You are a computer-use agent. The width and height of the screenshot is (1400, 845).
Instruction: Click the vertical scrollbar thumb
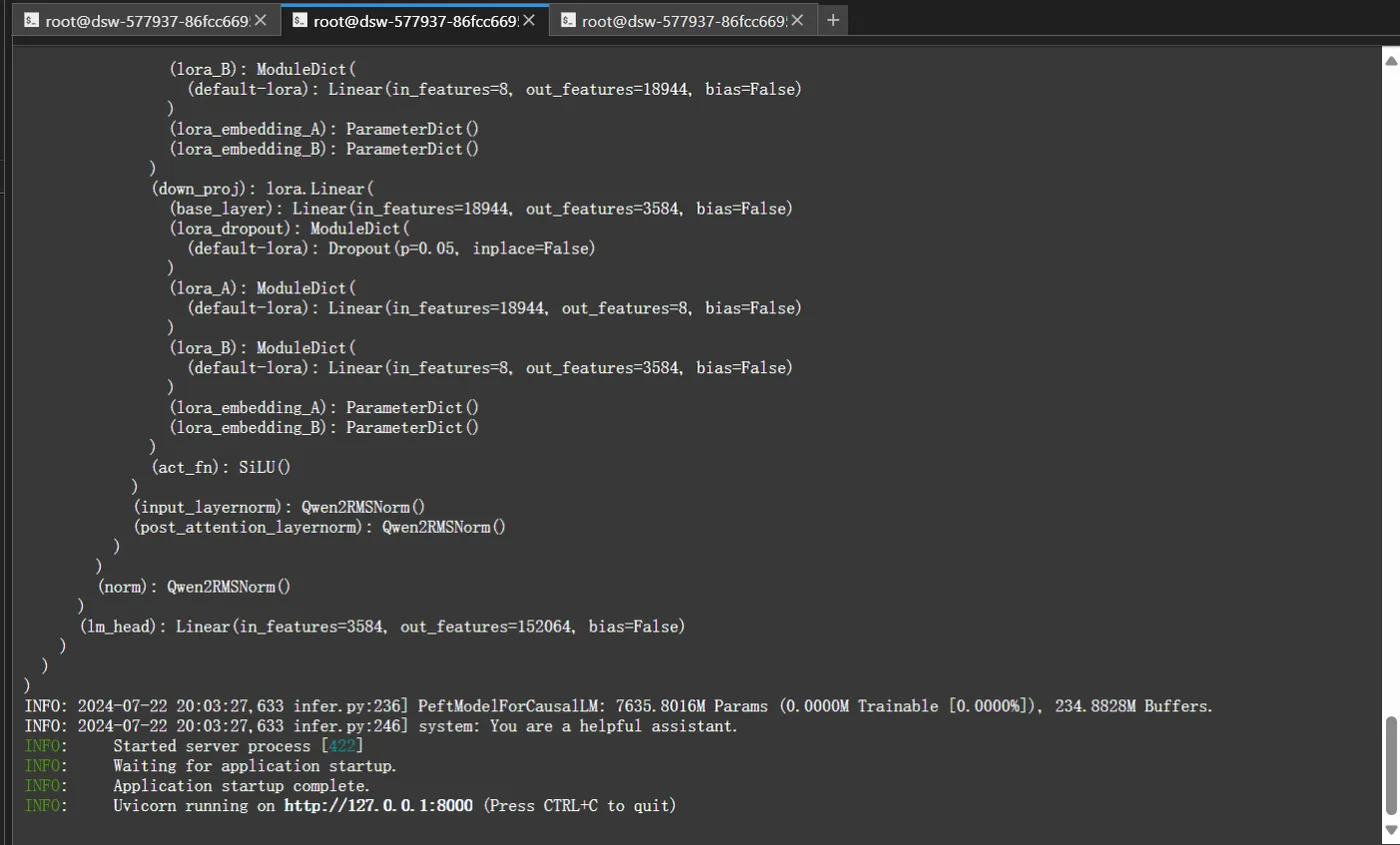point(1391,766)
